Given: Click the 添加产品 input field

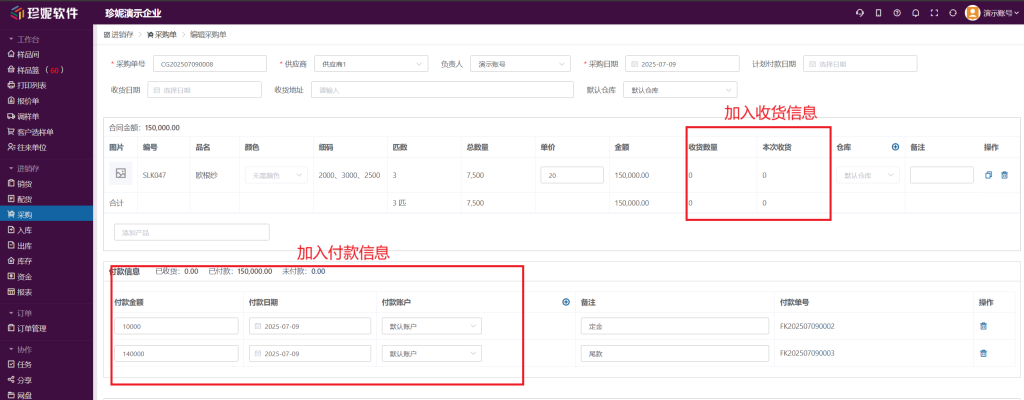Looking at the screenshot, I should coord(192,232).
